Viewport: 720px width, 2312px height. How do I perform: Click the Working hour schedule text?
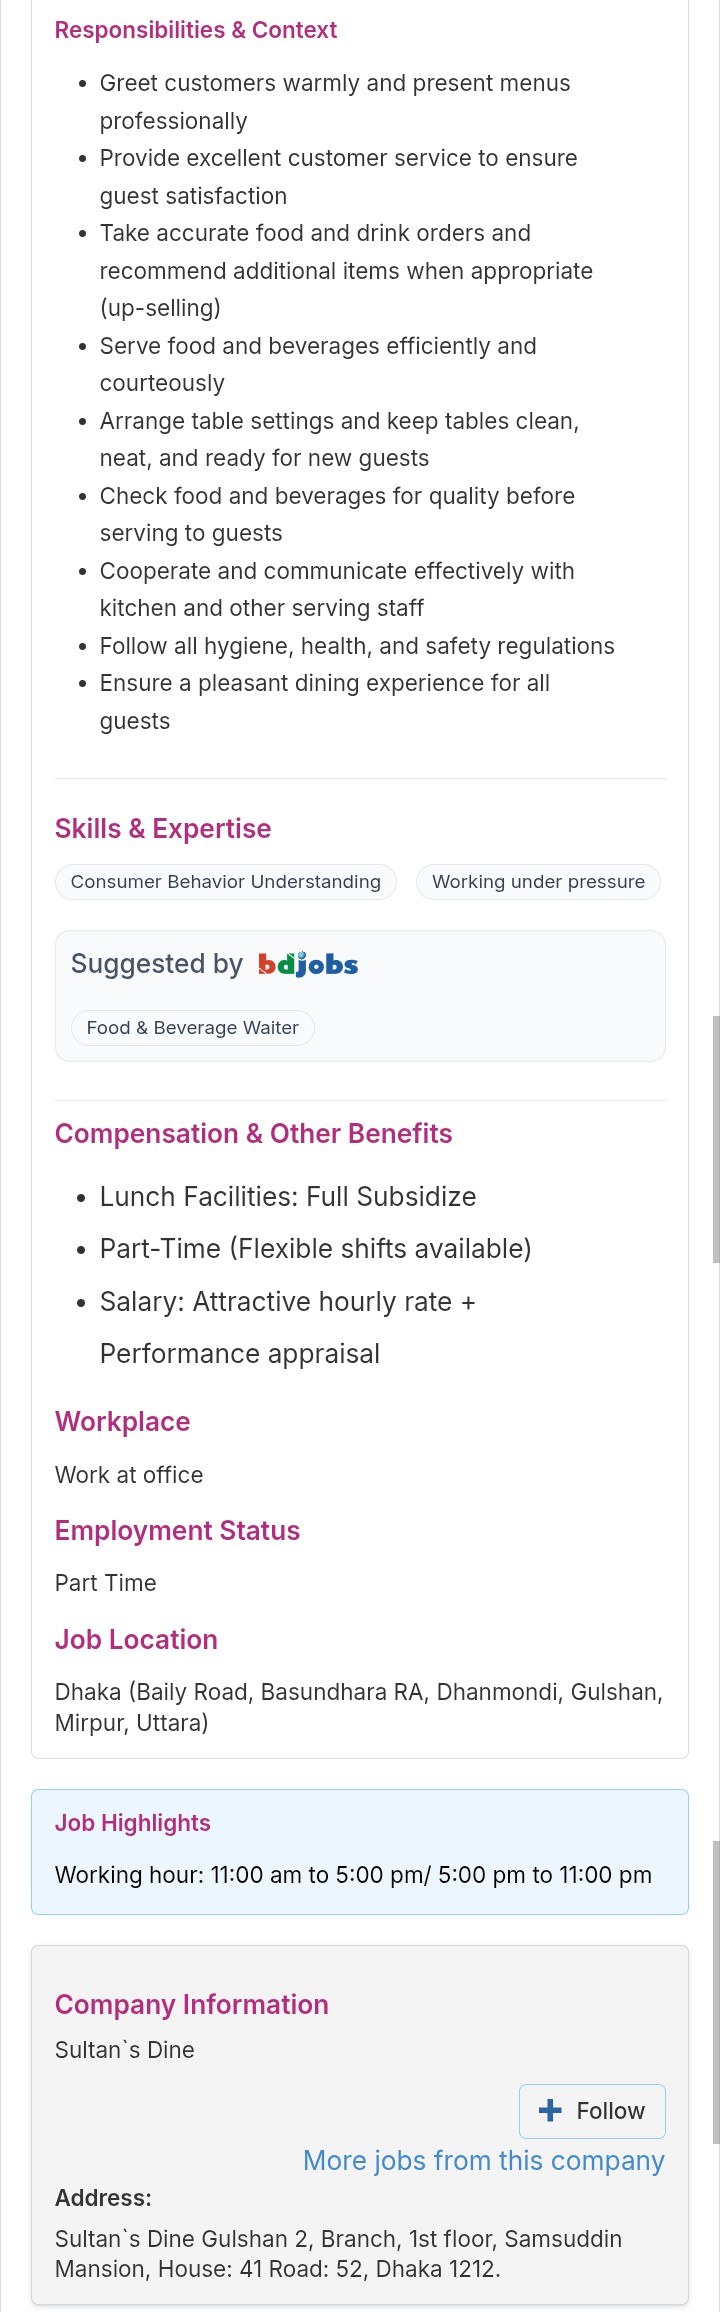[353, 1875]
